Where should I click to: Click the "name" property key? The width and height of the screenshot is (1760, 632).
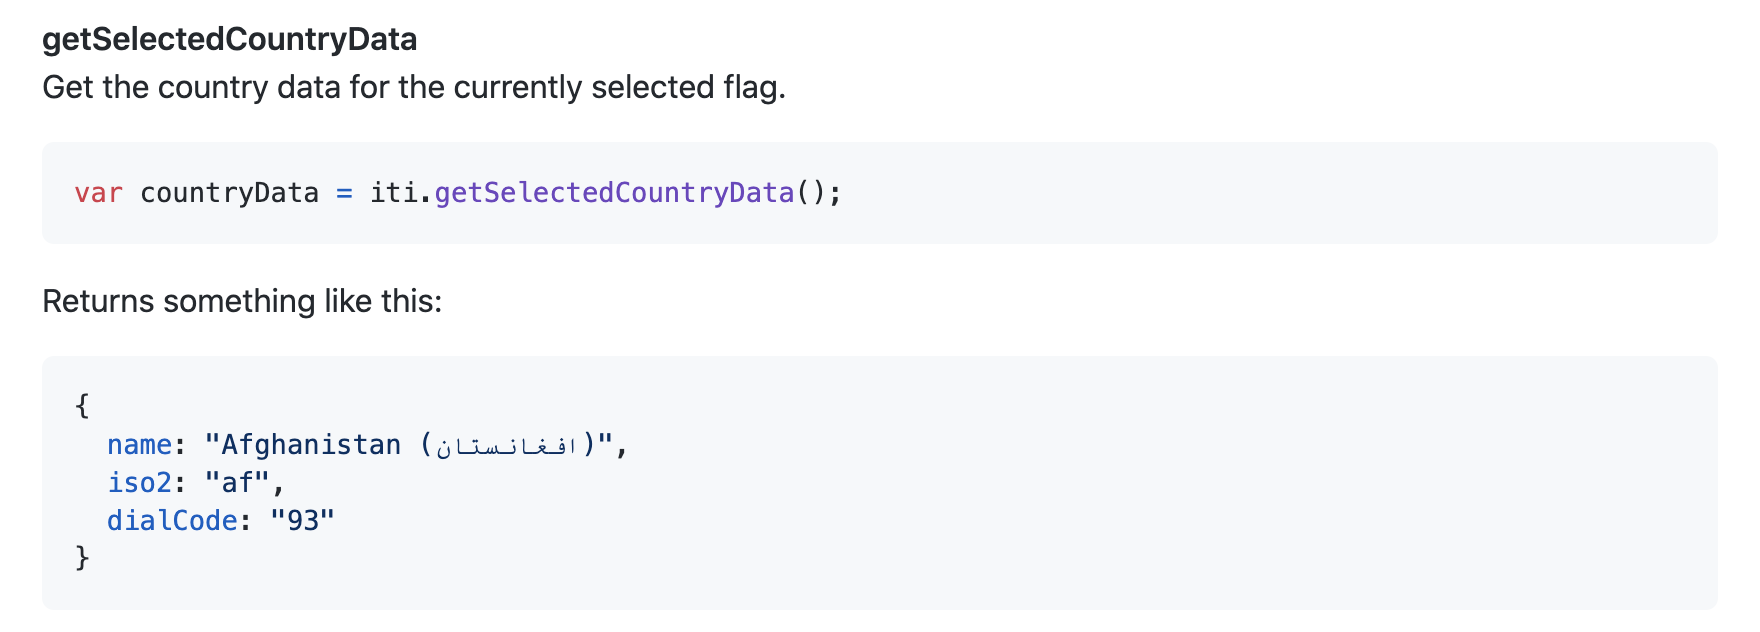[x=139, y=444]
